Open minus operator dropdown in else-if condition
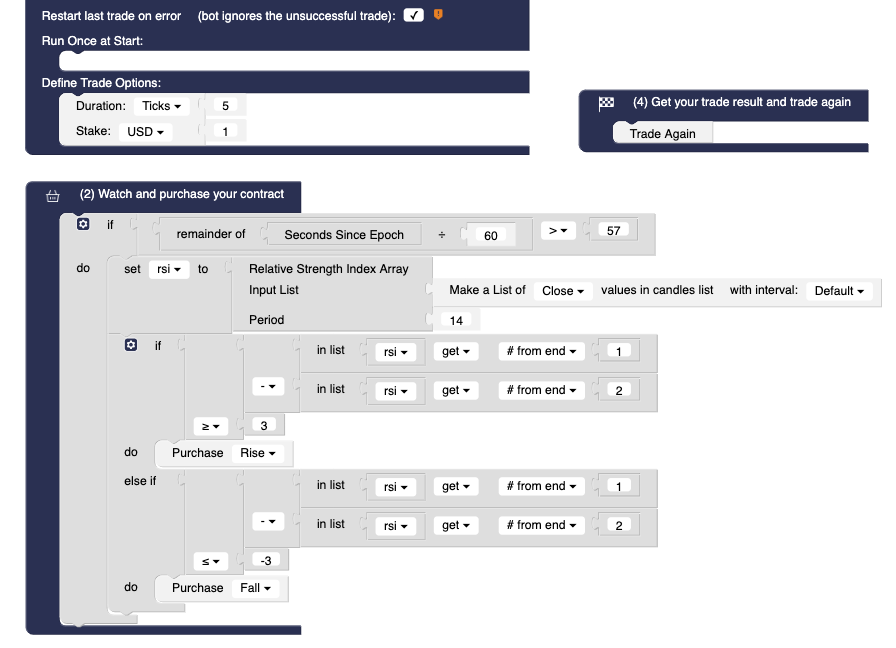This screenshot has width=896, height=648. click(268, 522)
